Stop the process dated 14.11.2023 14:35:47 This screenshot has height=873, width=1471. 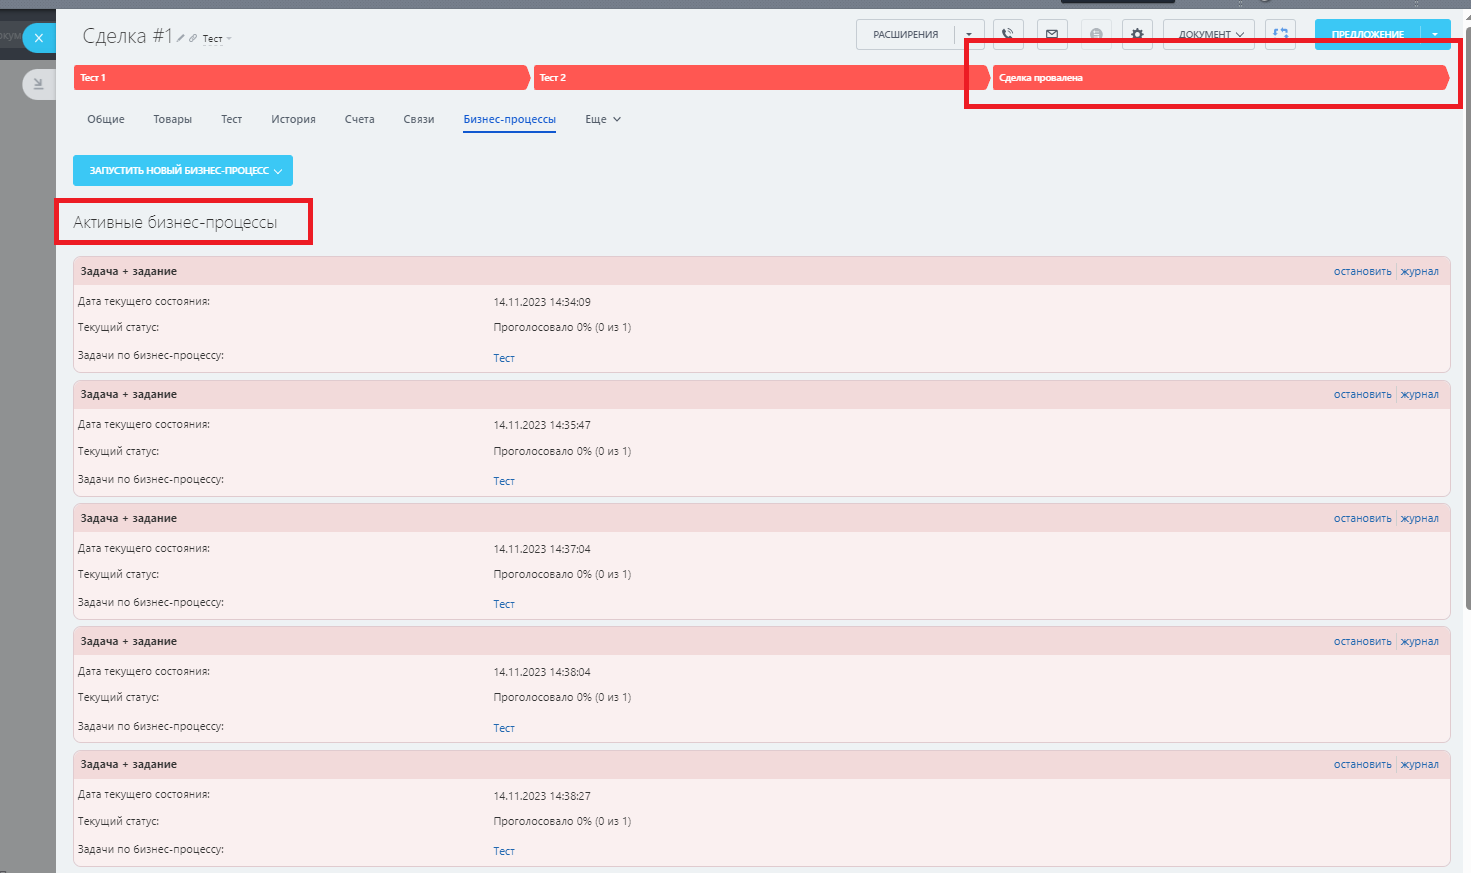click(x=1362, y=395)
